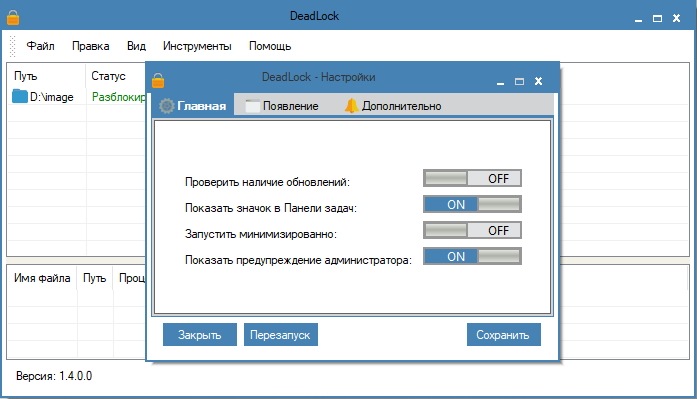Open the Помощь menu
Screen dimensions: 697x399
click(x=270, y=46)
